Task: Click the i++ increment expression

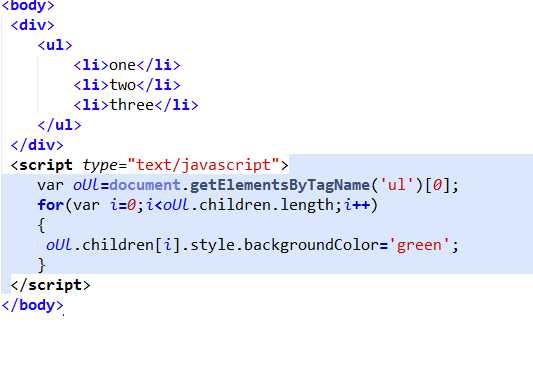Action: click(x=357, y=205)
